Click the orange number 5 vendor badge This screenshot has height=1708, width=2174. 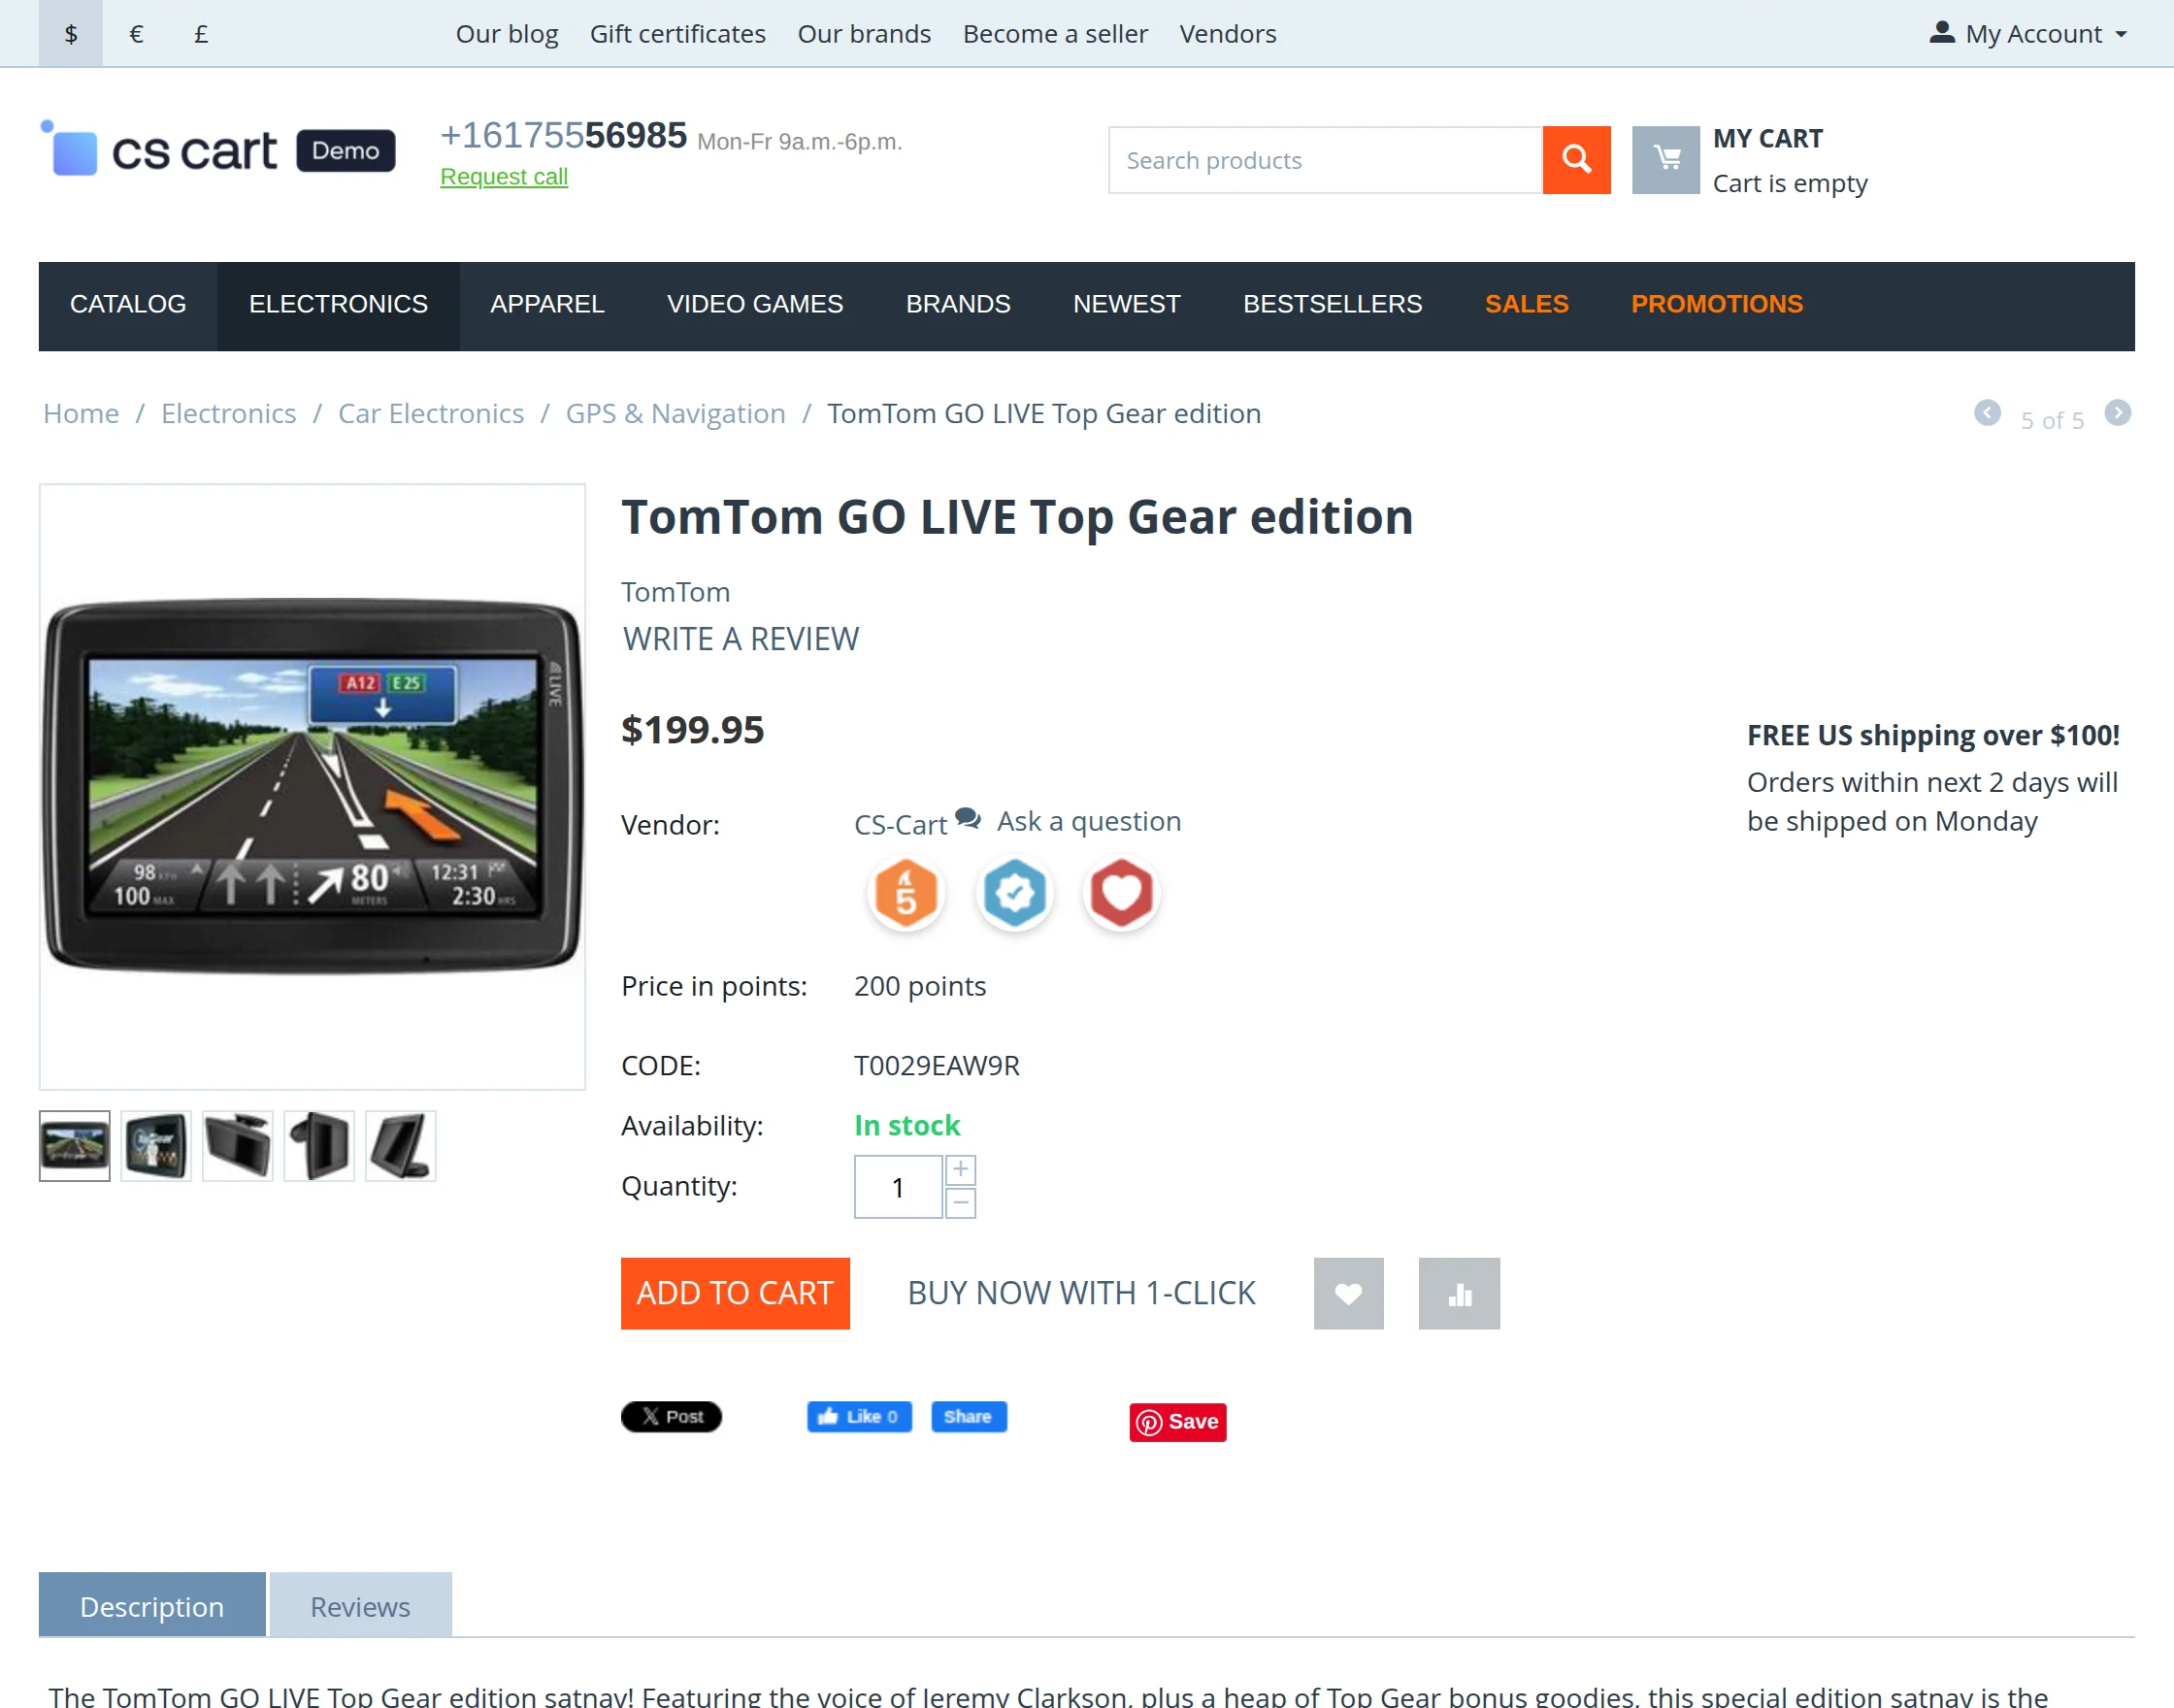pos(905,893)
